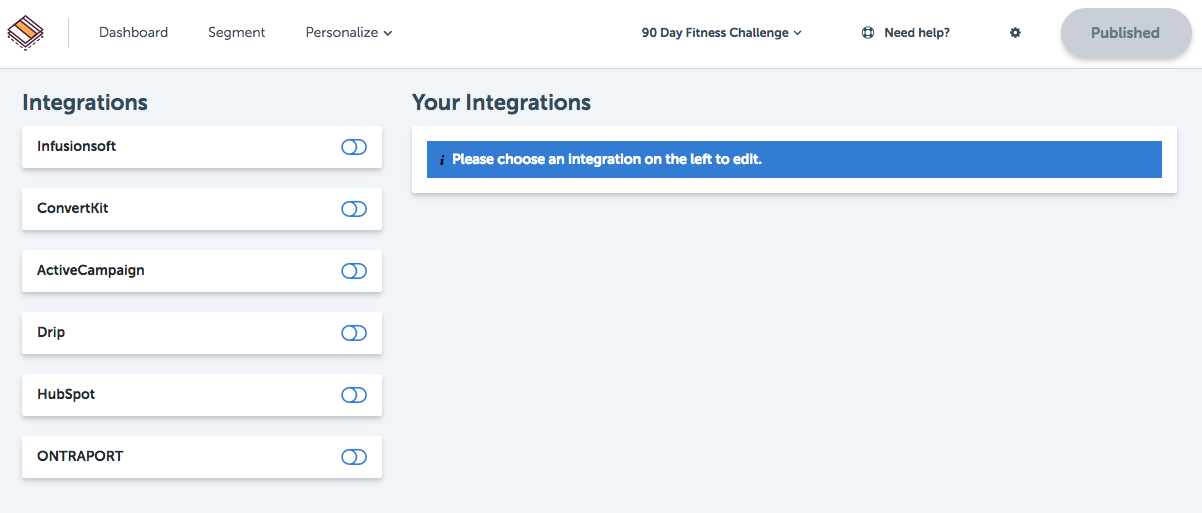
Task: Open the 90 Day Fitness Challenge dropdown
Action: pyautogui.click(x=722, y=33)
